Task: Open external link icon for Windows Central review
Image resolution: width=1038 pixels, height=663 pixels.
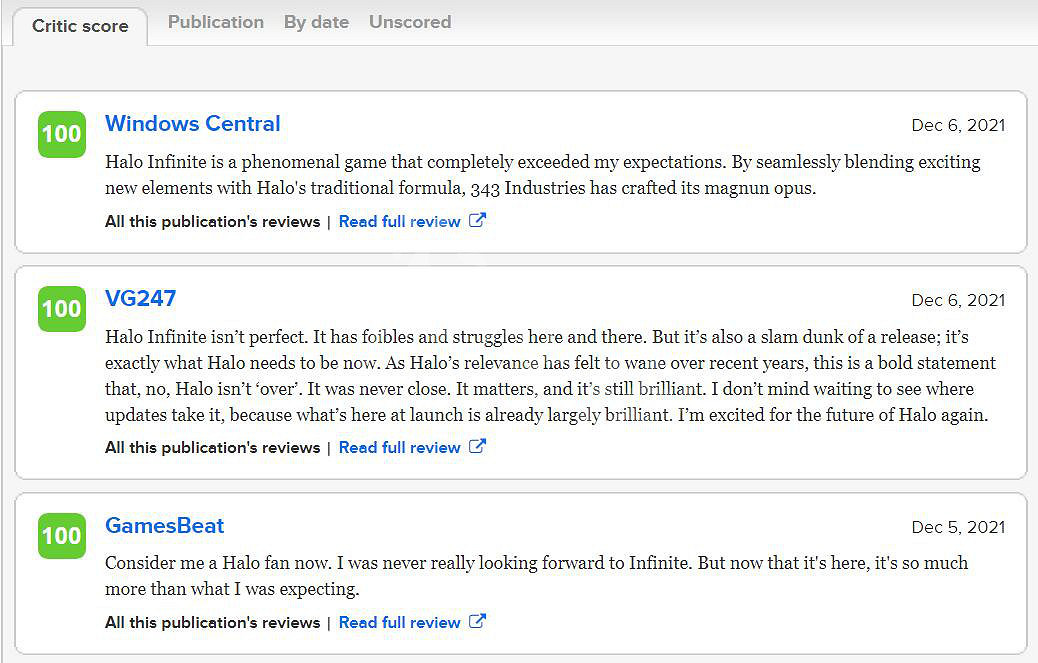Action: click(478, 221)
